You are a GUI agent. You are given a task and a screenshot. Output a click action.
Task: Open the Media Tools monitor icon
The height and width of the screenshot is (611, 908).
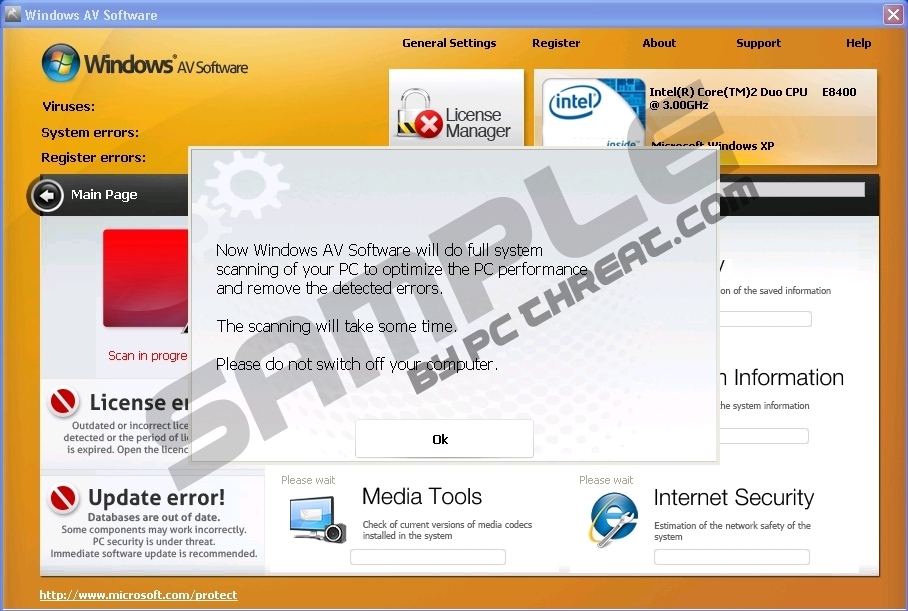coord(317,519)
